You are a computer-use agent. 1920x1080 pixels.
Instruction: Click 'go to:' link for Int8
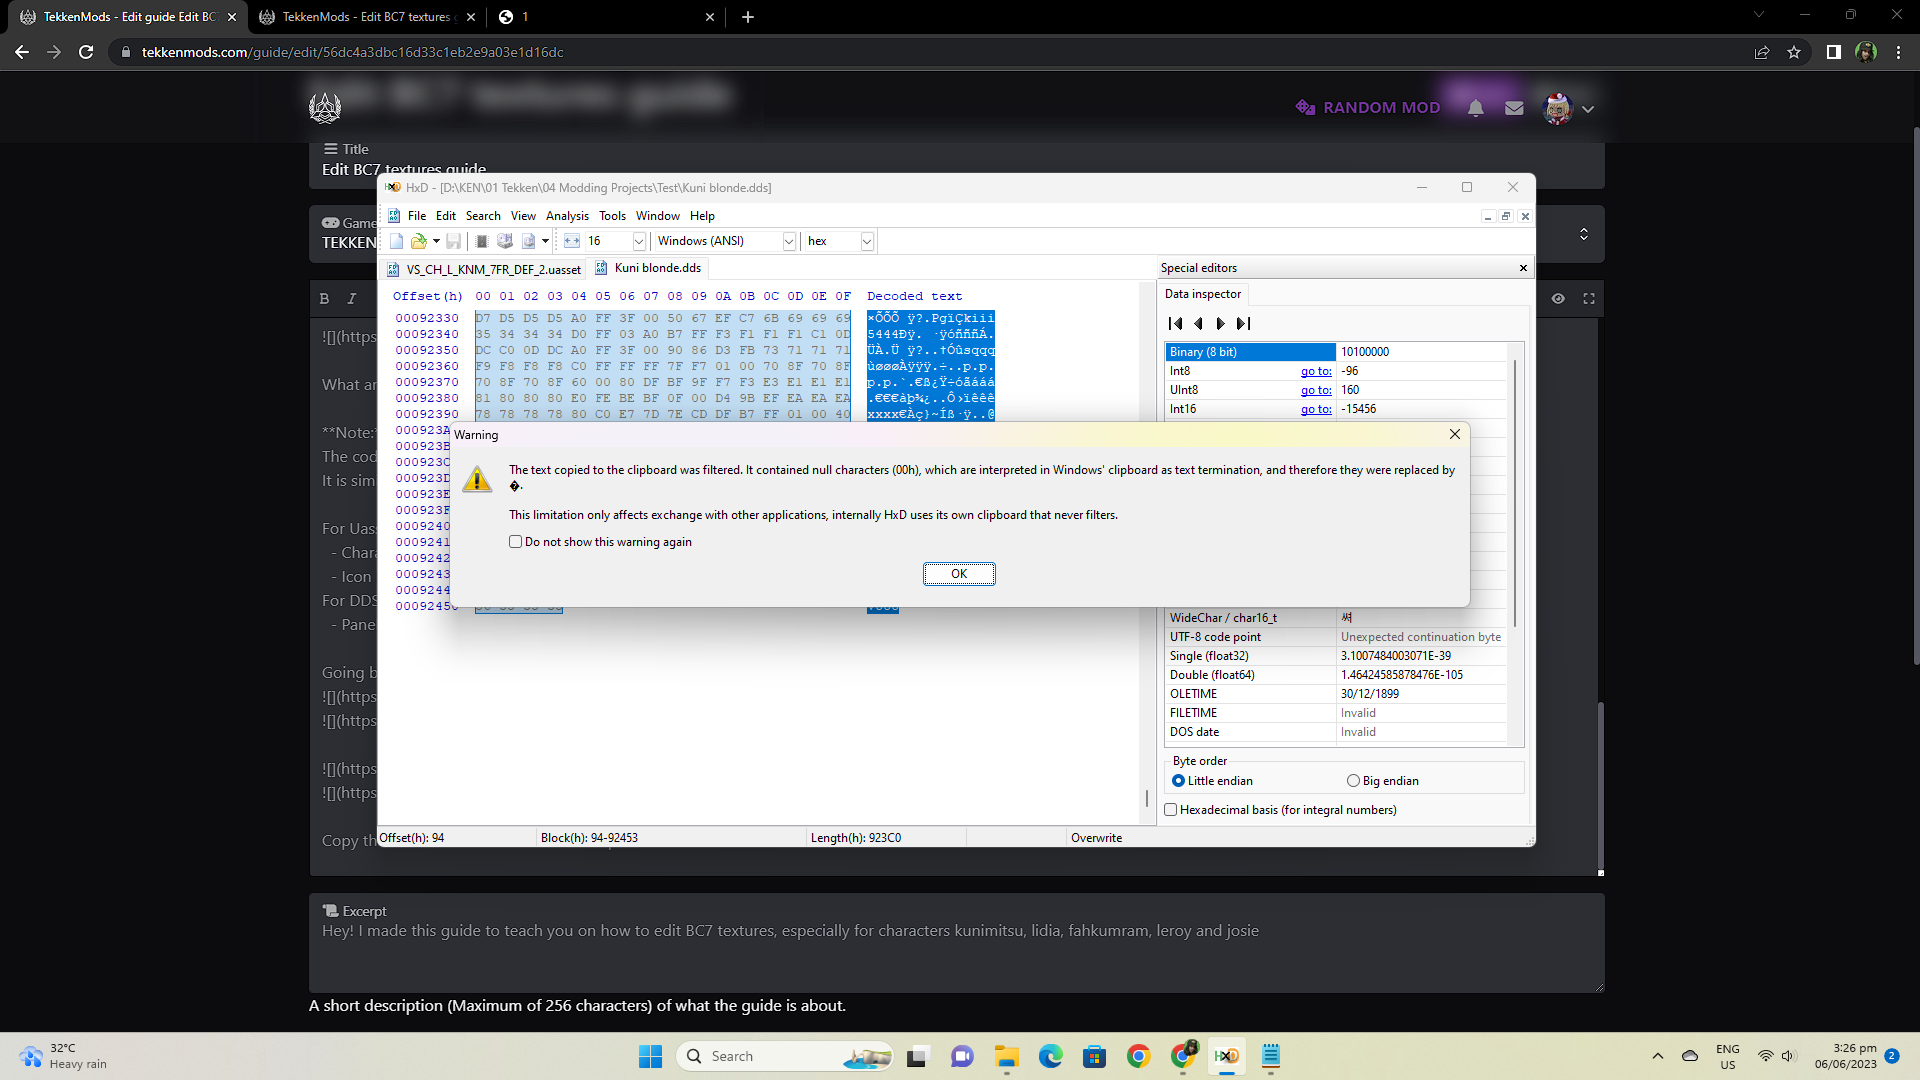click(1316, 371)
